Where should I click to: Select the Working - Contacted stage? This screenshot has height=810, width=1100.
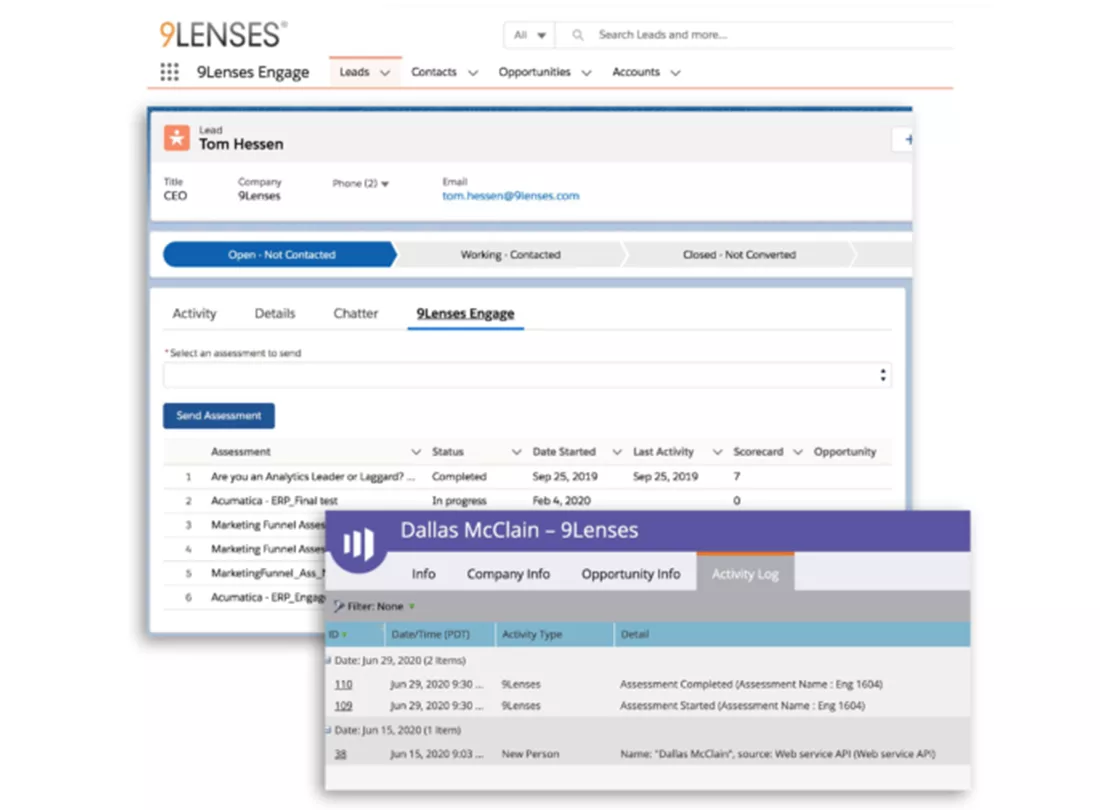[x=511, y=255]
